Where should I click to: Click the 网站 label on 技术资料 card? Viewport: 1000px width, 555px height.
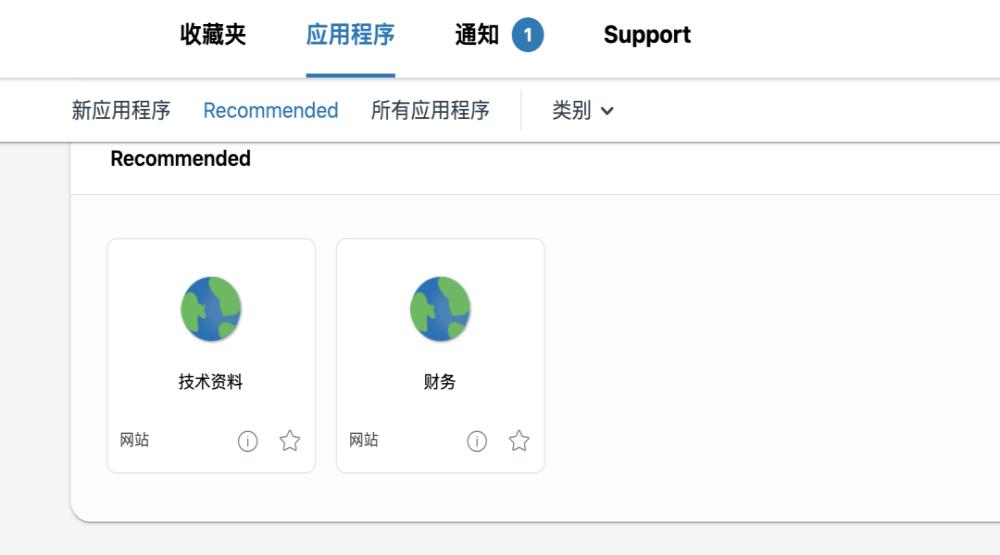[x=135, y=440]
